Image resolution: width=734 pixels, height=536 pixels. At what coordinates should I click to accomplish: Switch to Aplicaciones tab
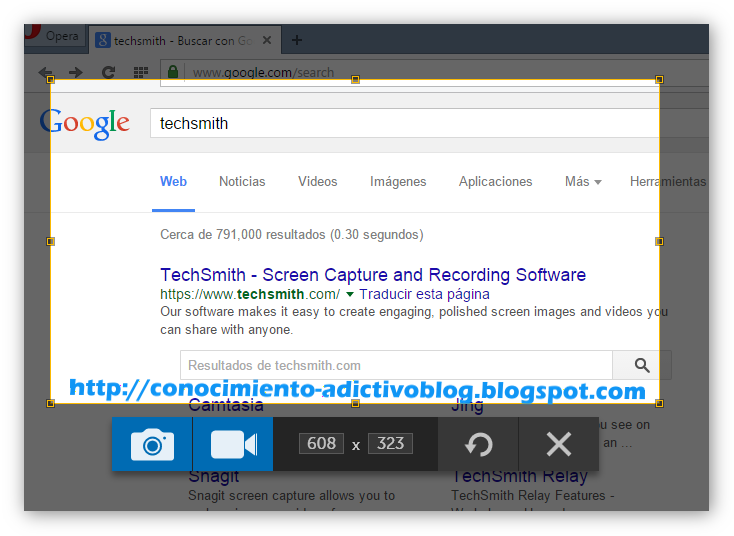coord(495,182)
